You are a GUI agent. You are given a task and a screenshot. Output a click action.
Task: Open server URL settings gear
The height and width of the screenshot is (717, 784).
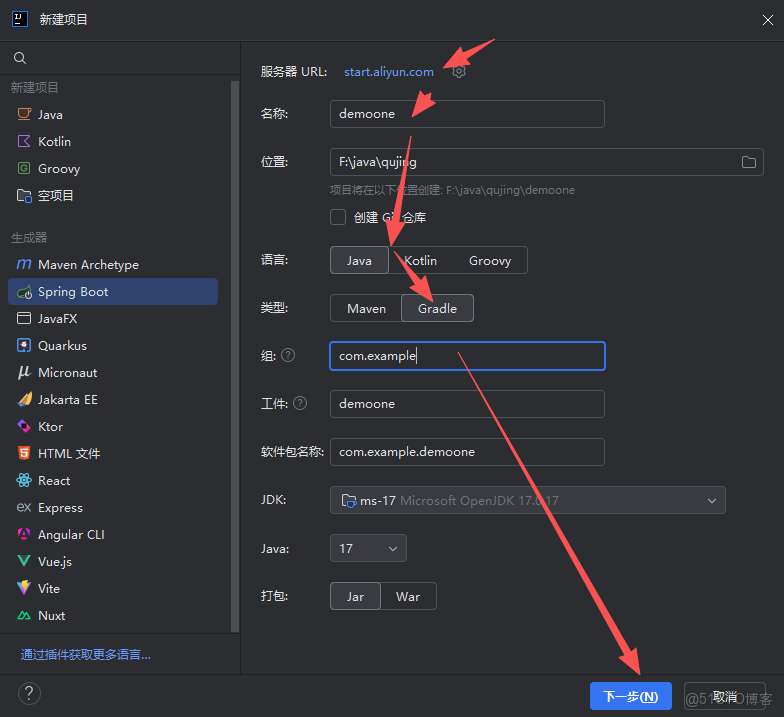coord(459,72)
